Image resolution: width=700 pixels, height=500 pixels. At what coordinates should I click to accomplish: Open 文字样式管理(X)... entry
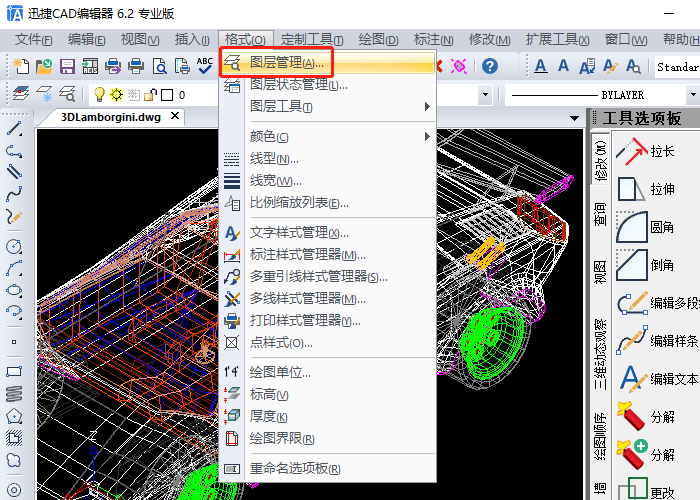click(329, 233)
